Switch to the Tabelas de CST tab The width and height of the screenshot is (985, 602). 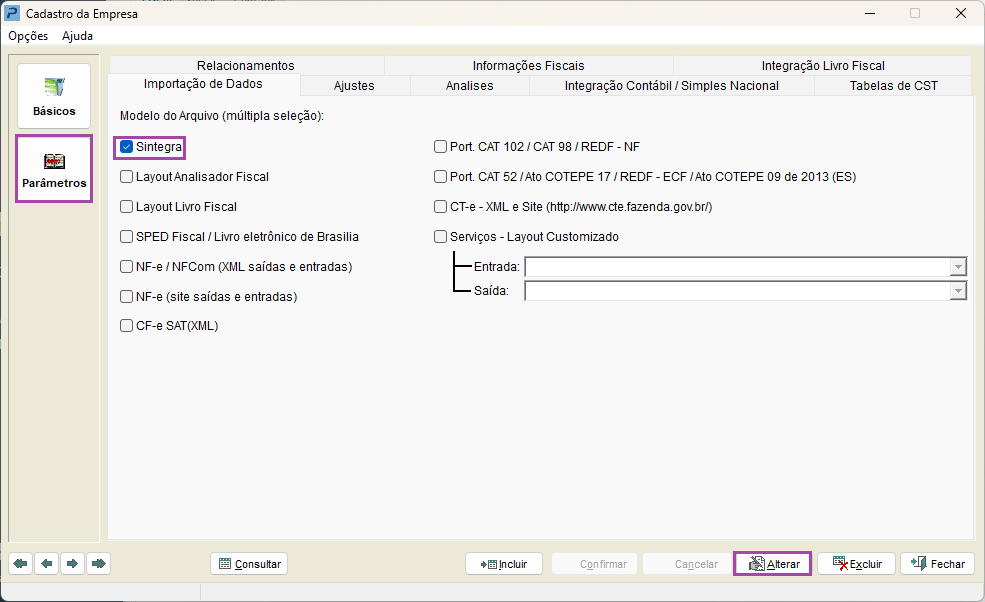pos(893,86)
